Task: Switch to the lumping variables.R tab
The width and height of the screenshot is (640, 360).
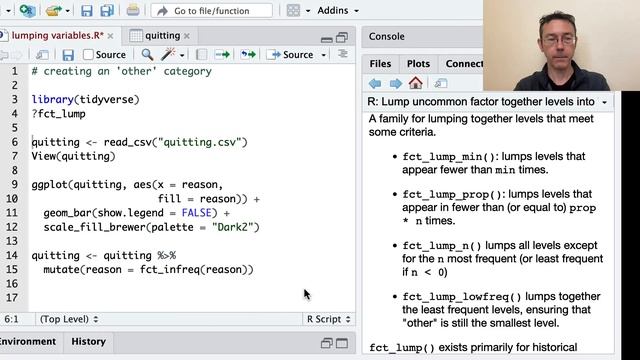Action: pos(57,36)
